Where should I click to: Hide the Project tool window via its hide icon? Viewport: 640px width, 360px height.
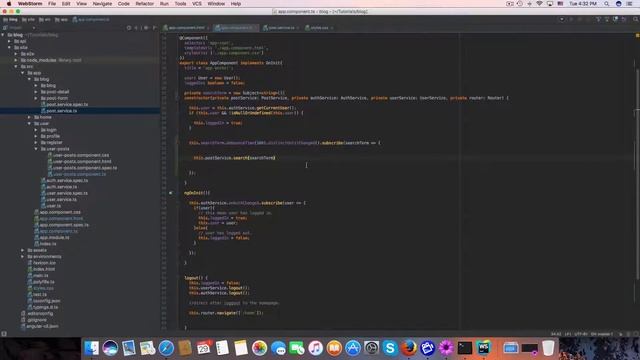(154, 28)
